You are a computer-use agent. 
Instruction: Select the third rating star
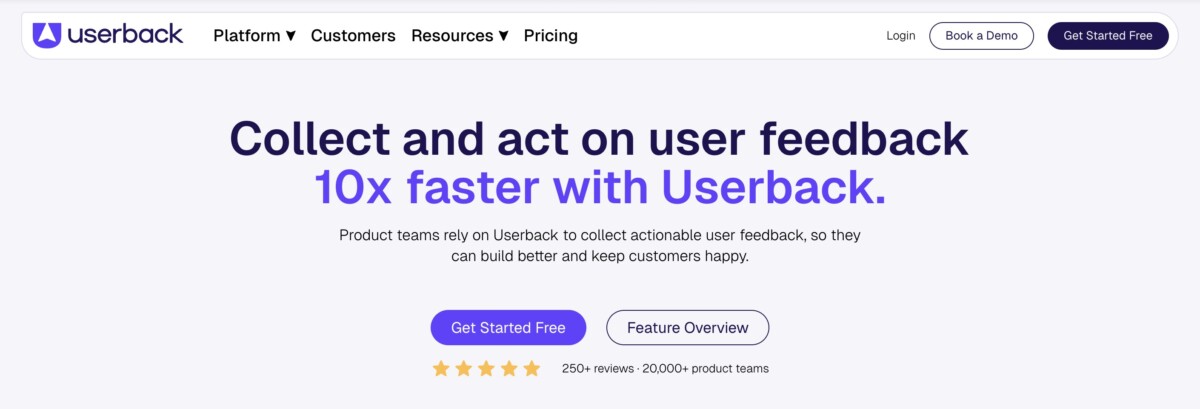486,369
